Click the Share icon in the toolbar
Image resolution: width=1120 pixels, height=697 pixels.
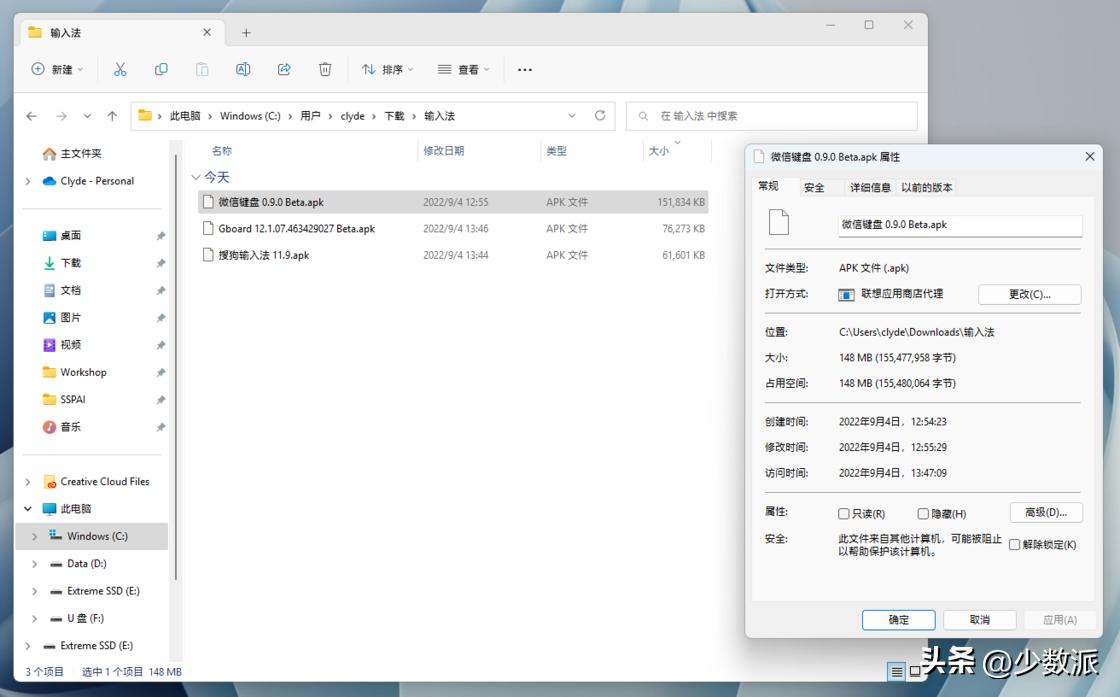(x=283, y=69)
